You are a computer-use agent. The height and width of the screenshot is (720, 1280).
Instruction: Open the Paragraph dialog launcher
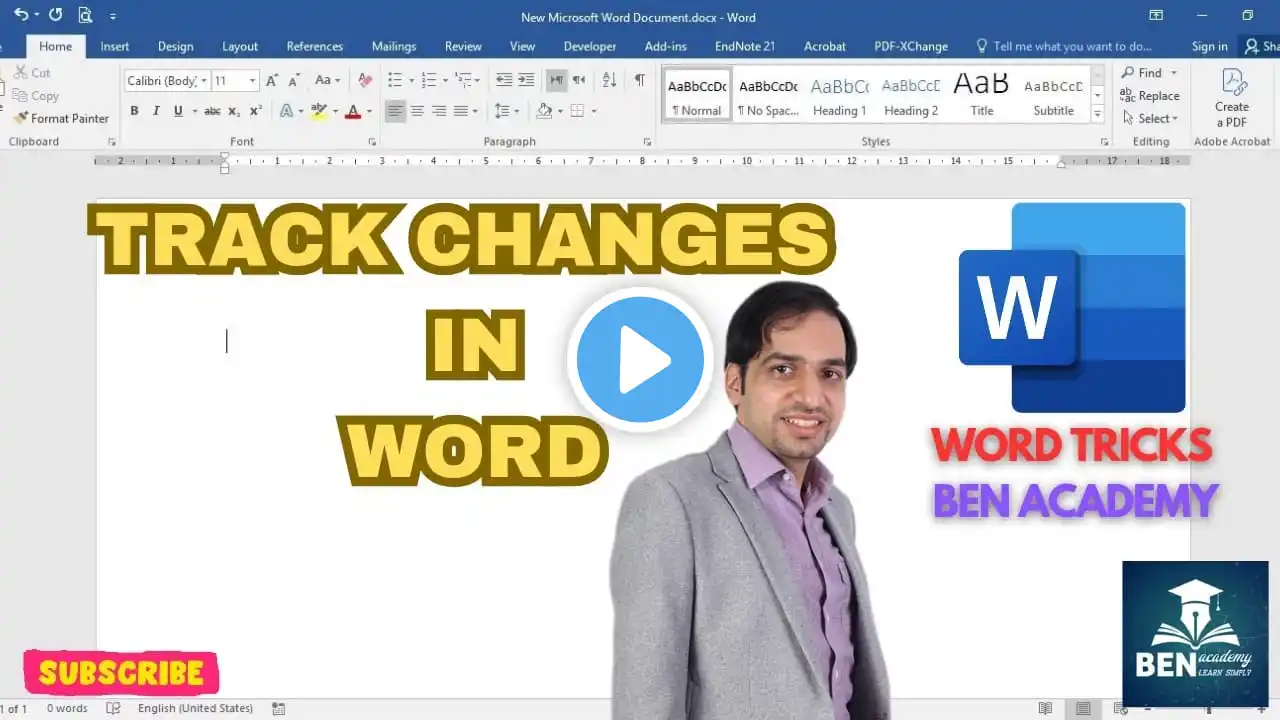tap(648, 142)
